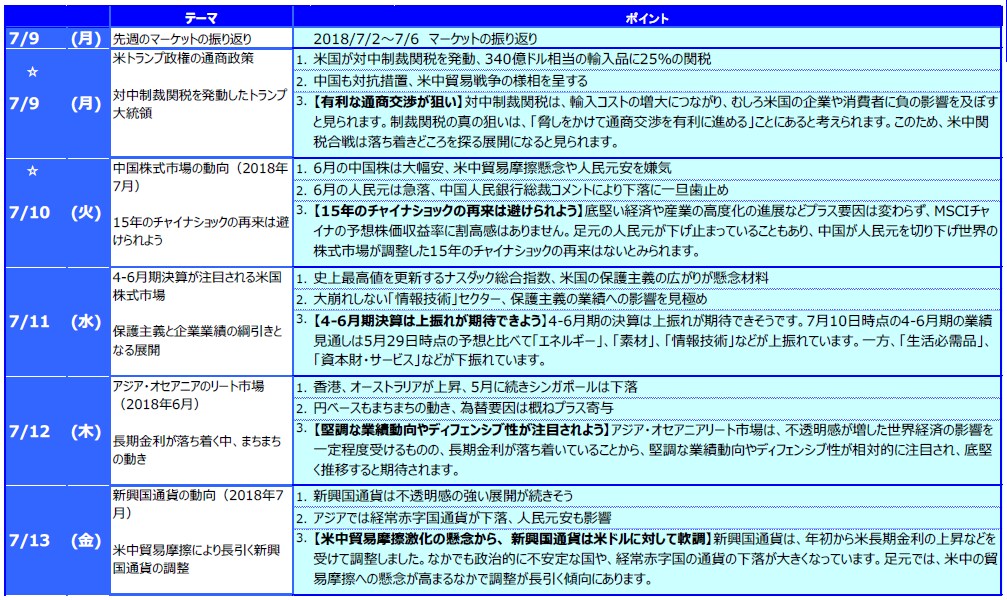Click the star above the 7/10 date
Viewport: 1007px width, 600px height.
pos(32,171)
